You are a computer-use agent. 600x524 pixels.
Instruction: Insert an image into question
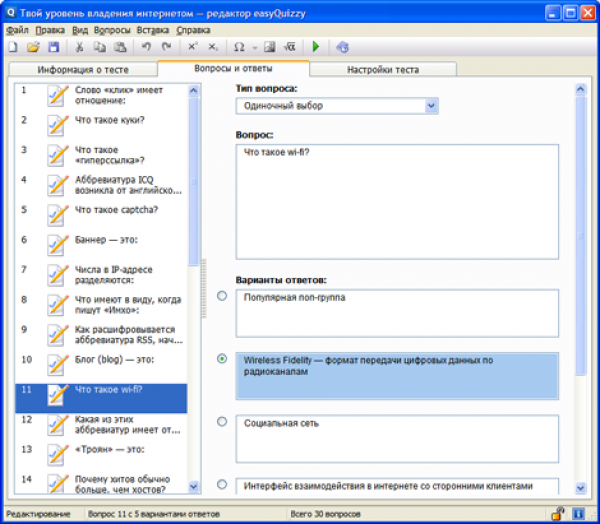click(x=270, y=47)
